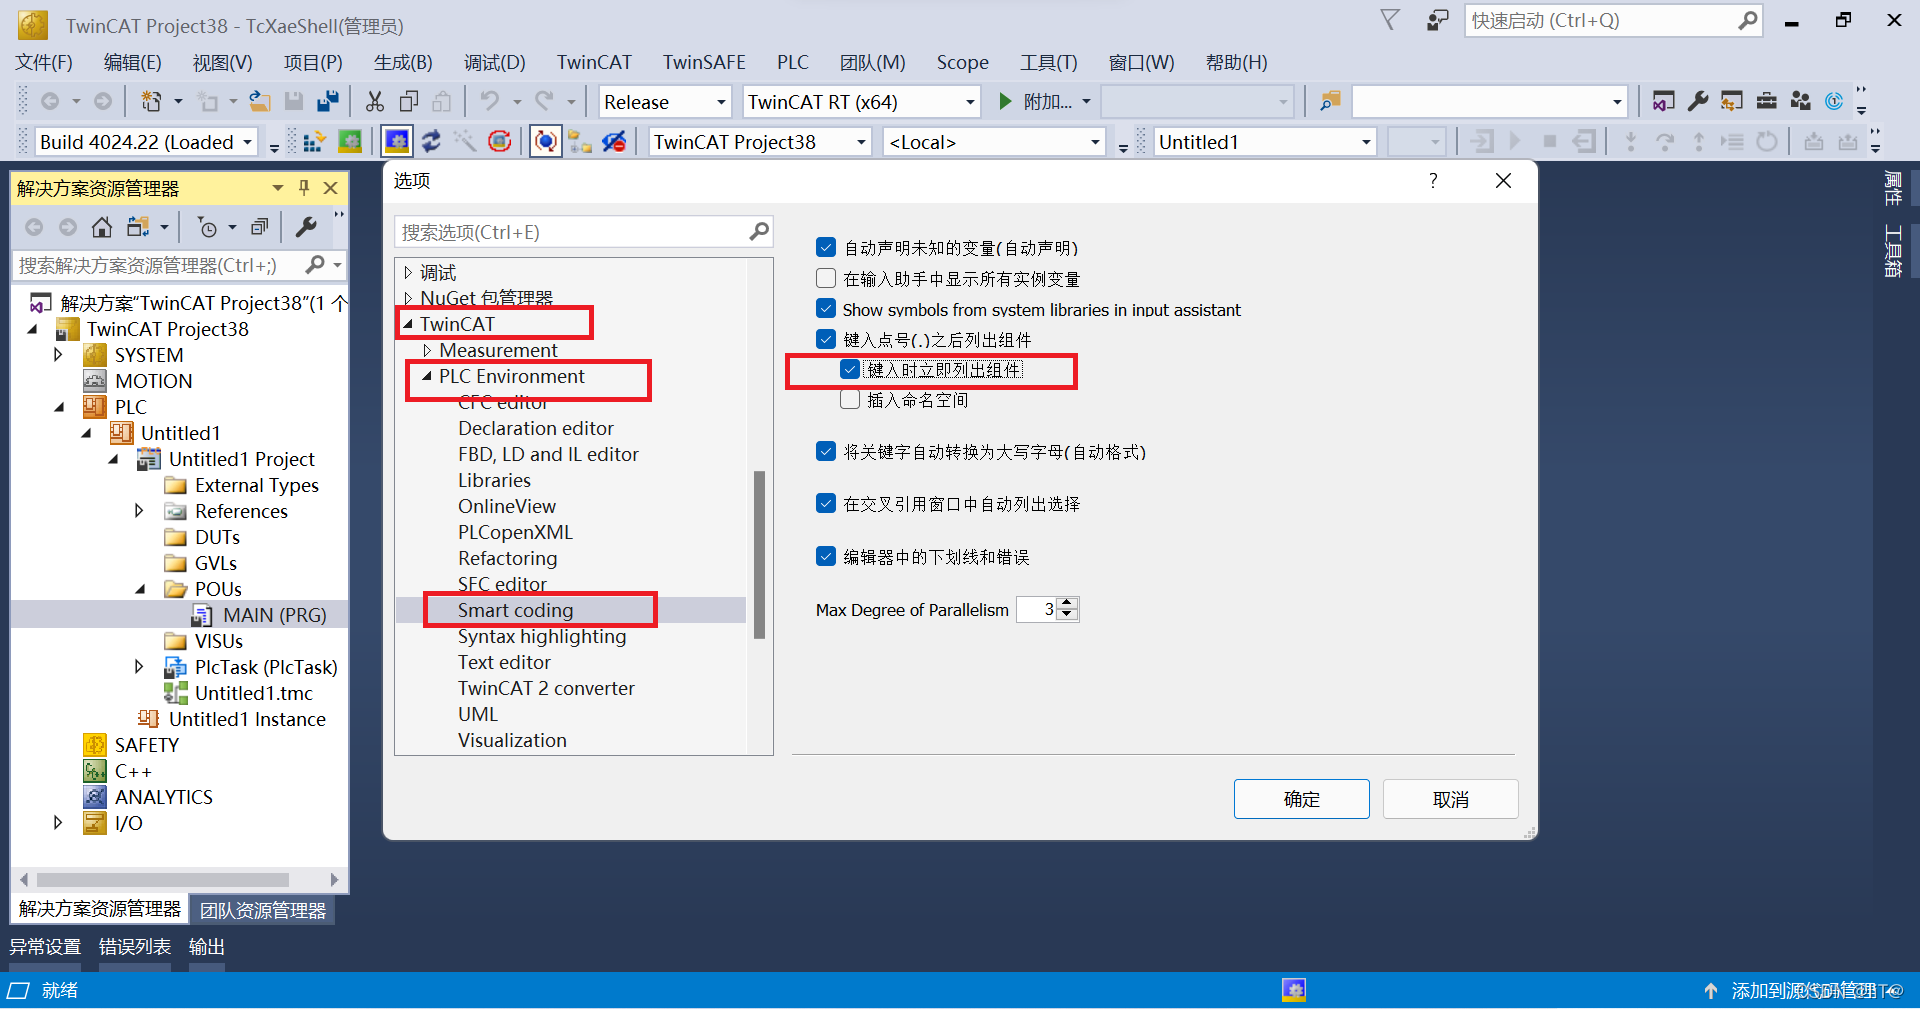Click wrench Properties icon in Solution Explorer
1920x1009 pixels.
[x=306, y=227]
